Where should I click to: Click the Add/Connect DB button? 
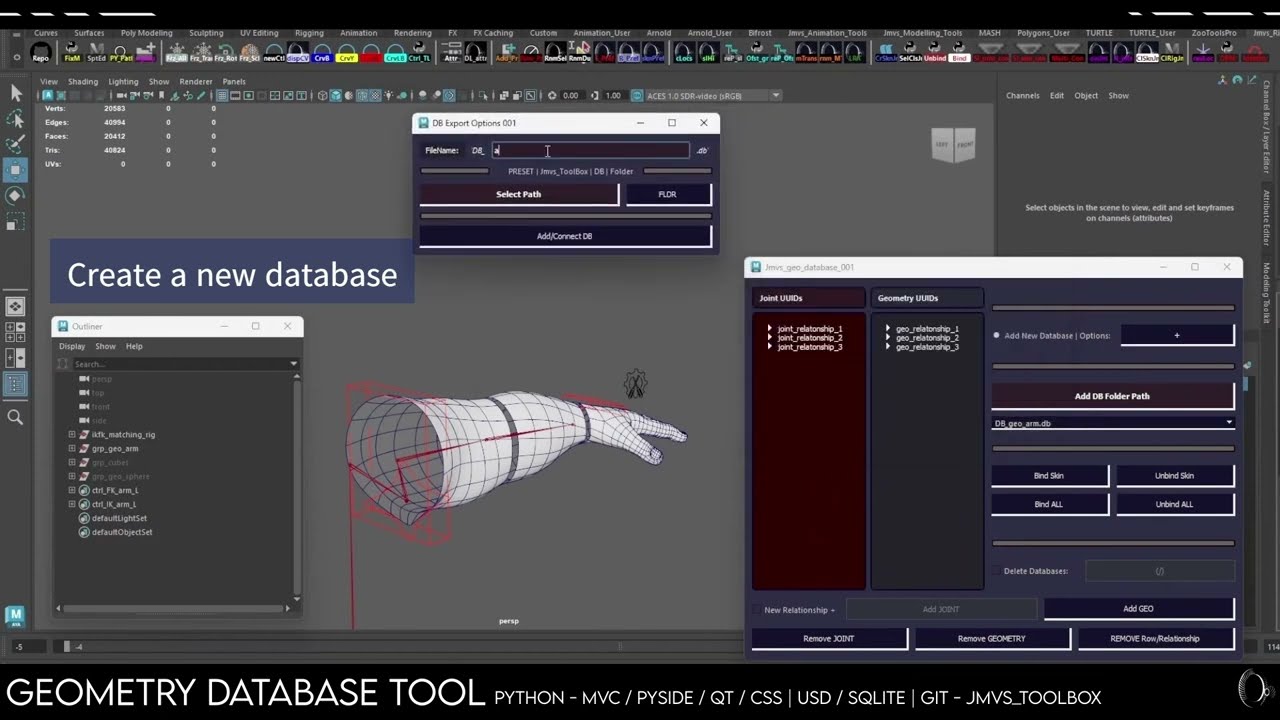565,236
